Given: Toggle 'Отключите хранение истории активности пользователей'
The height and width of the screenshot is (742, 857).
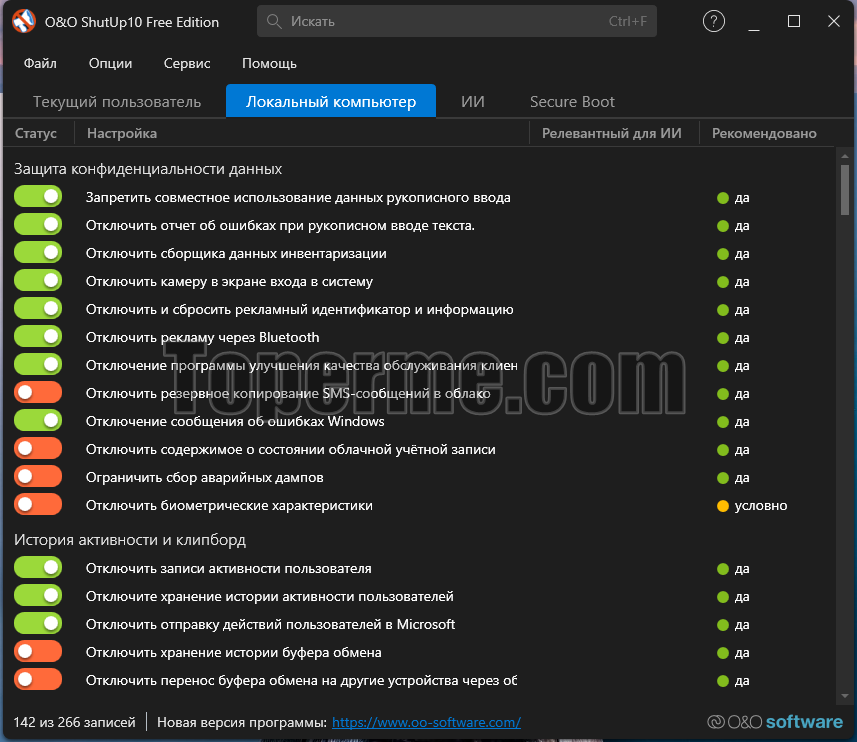Looking at the screenshot, I should pyautogui.click(x=38, y=595).
